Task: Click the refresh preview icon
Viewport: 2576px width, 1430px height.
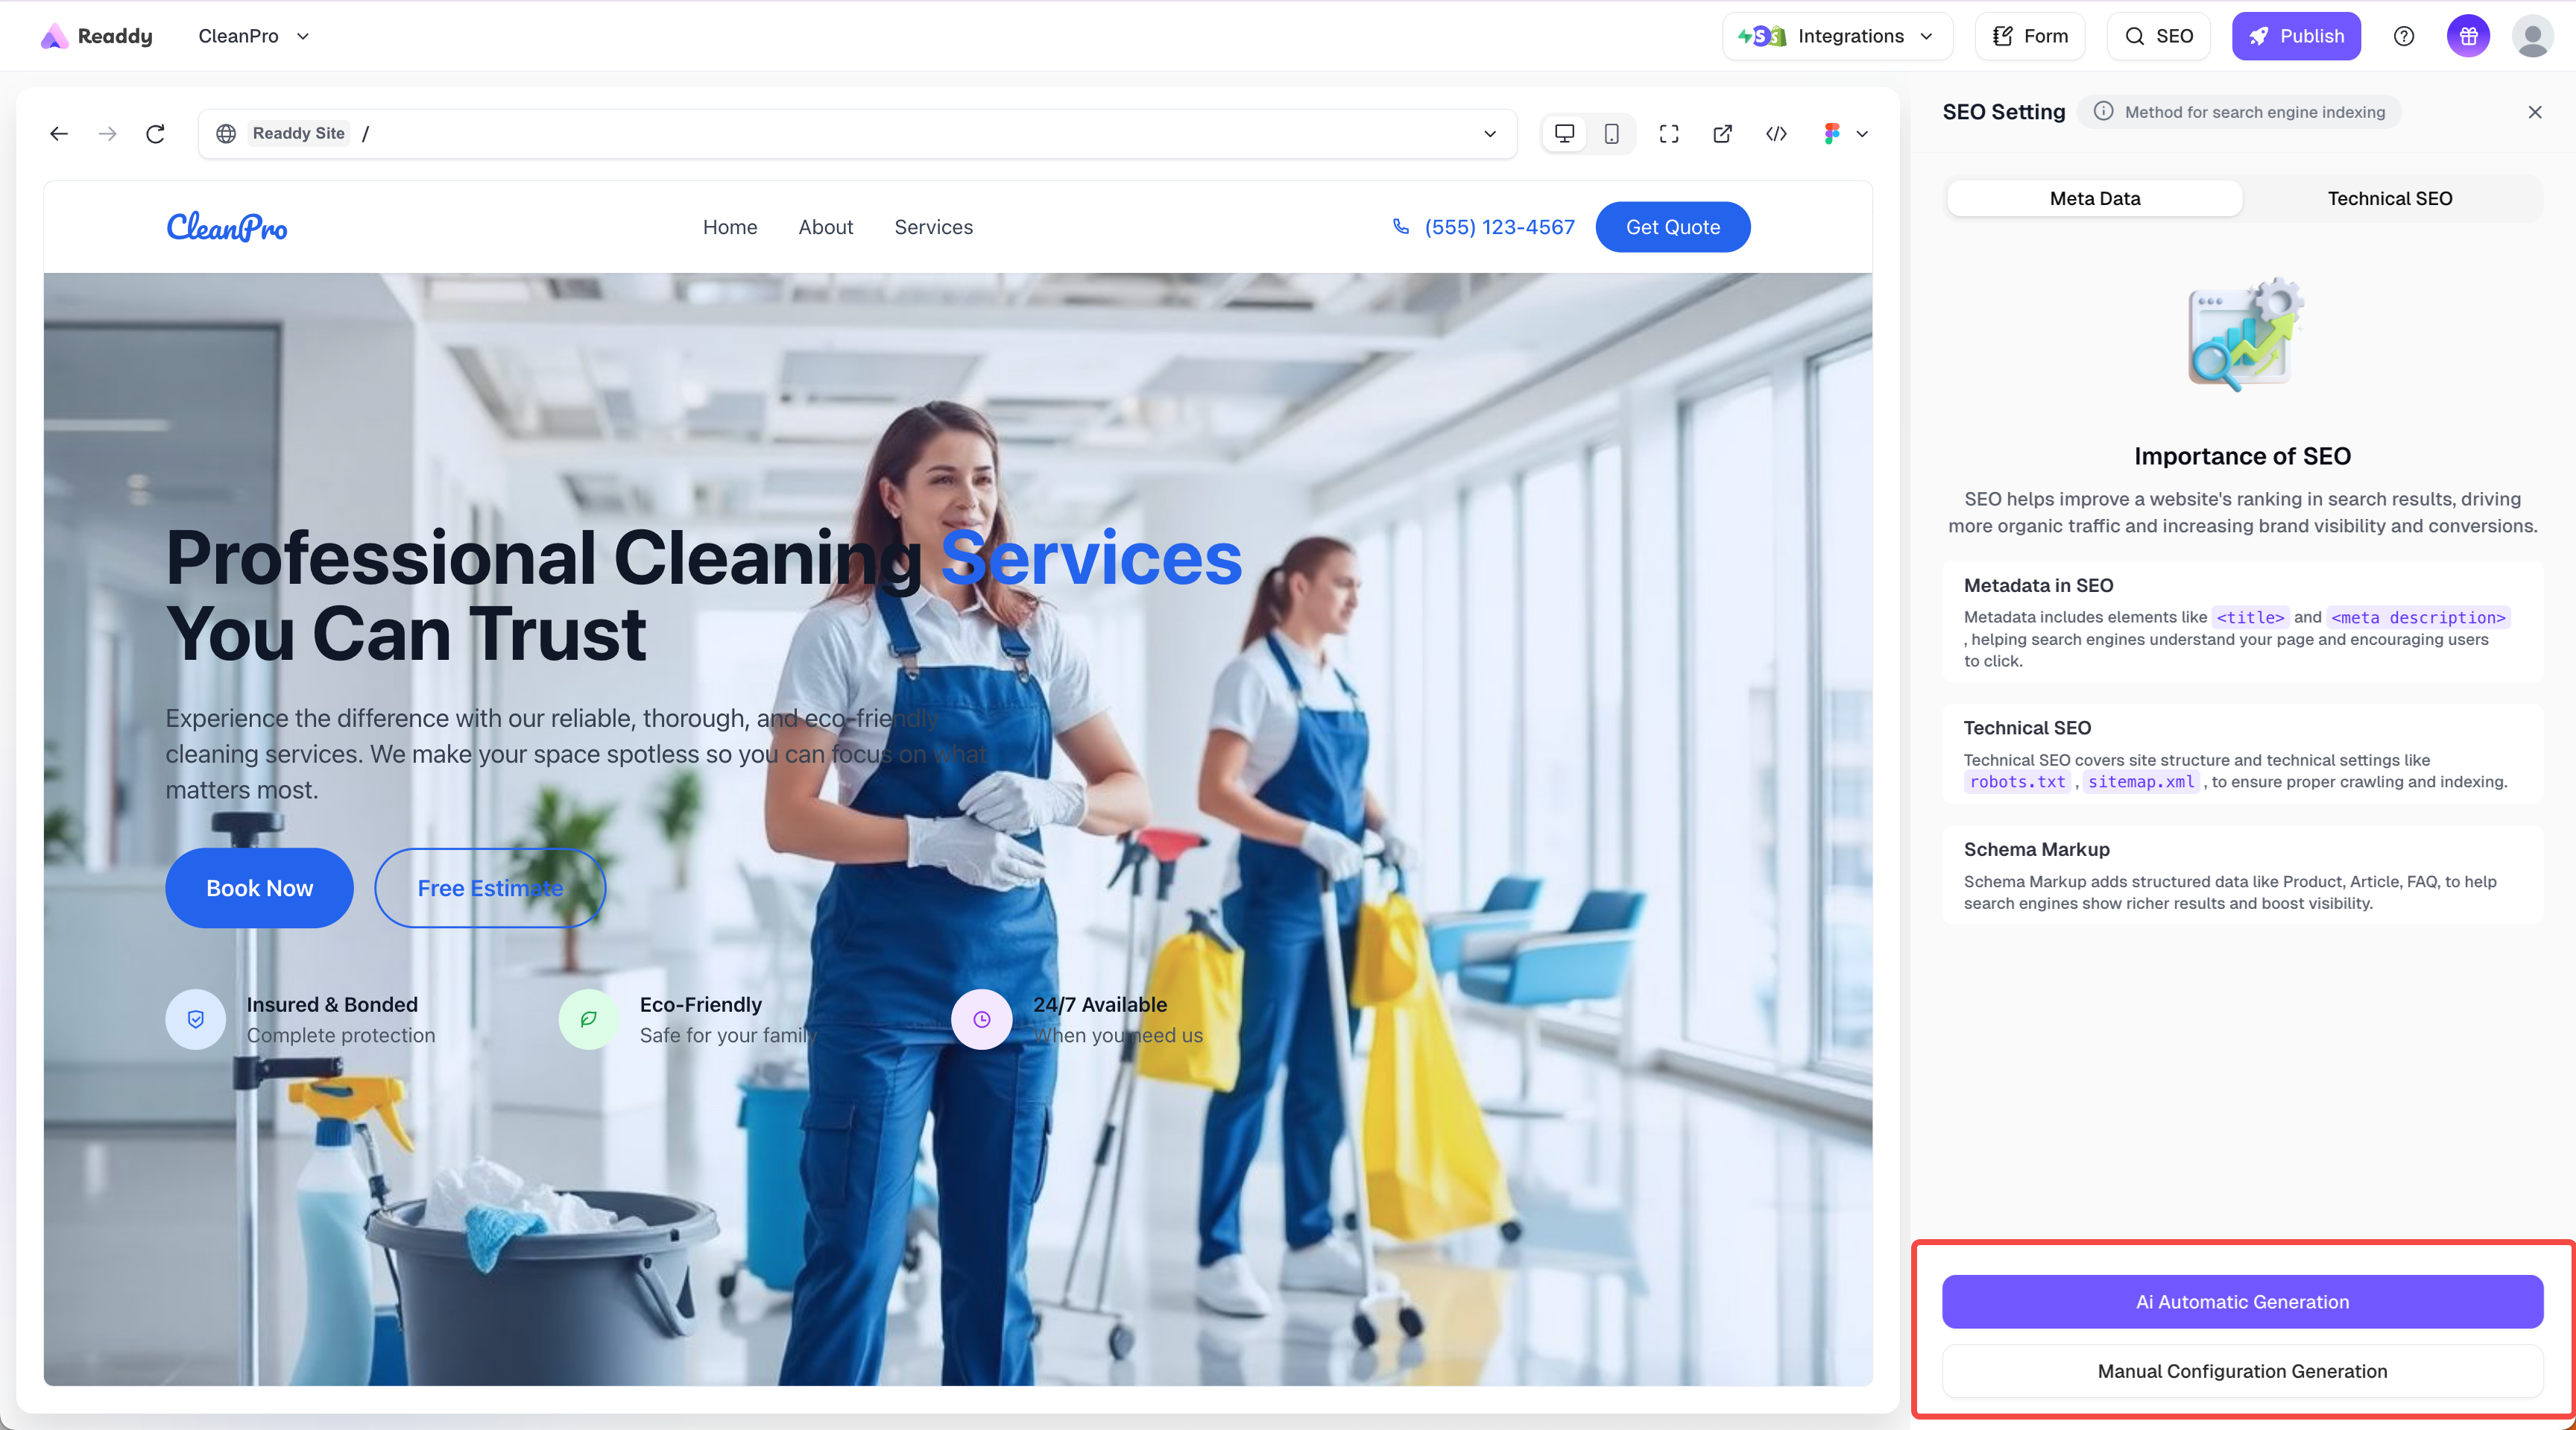Action: point(155,134)
